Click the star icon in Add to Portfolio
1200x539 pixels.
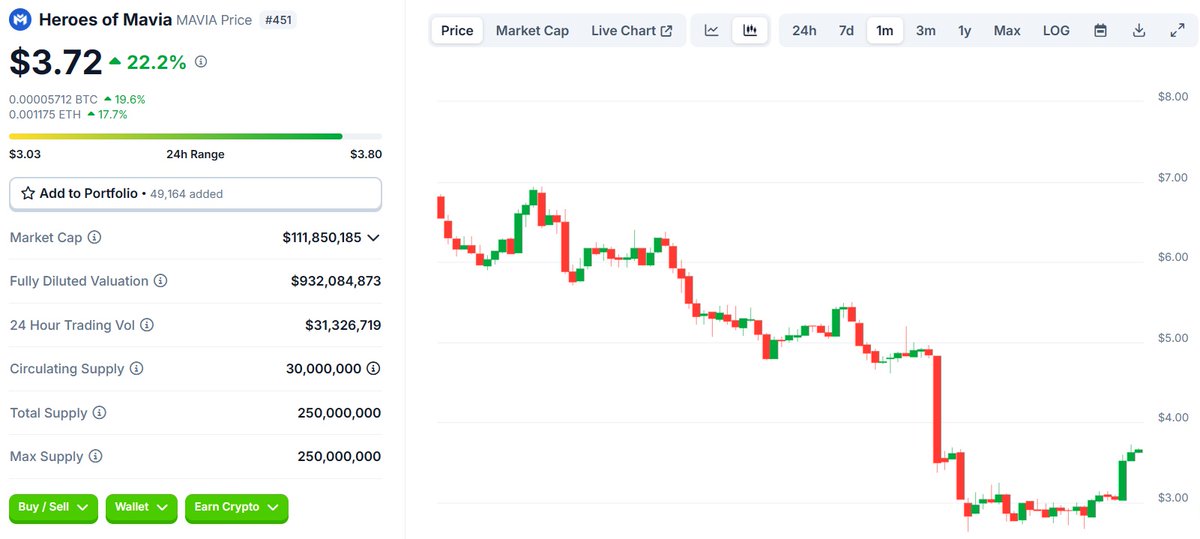point(28,193)
